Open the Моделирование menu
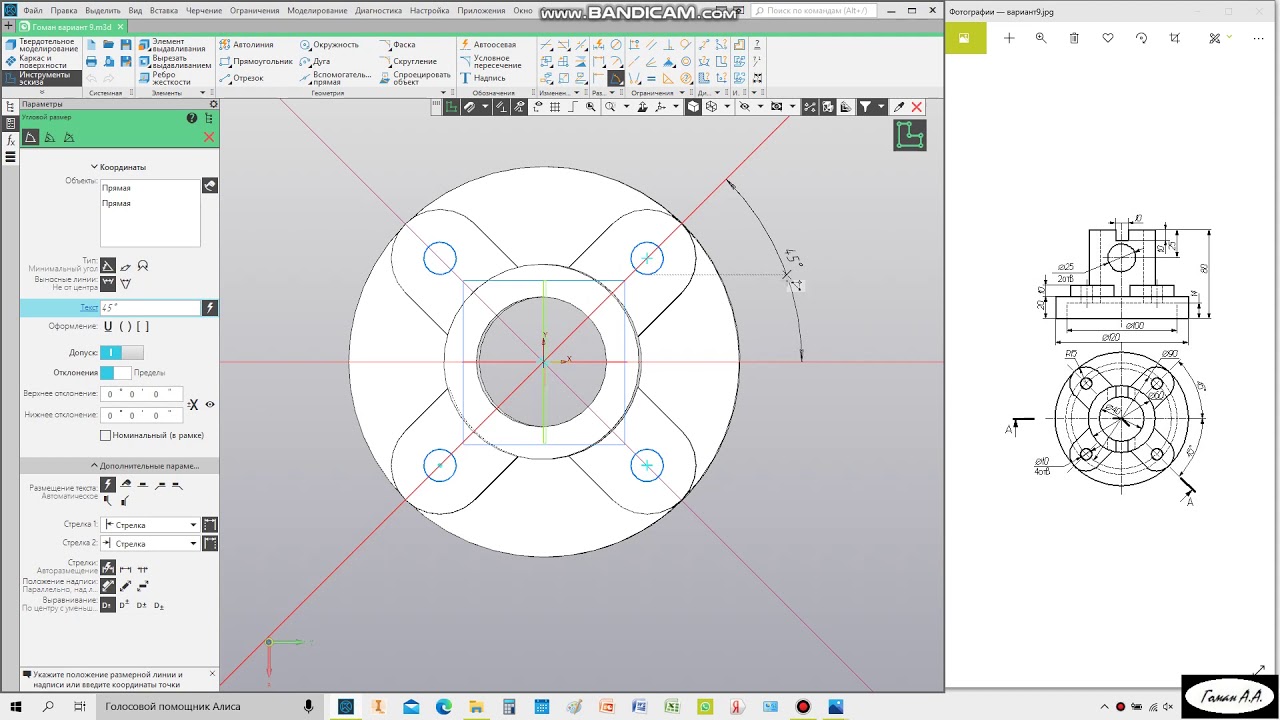The height and width of the screenshot is (720, 1280). click(x=317, y=10)
